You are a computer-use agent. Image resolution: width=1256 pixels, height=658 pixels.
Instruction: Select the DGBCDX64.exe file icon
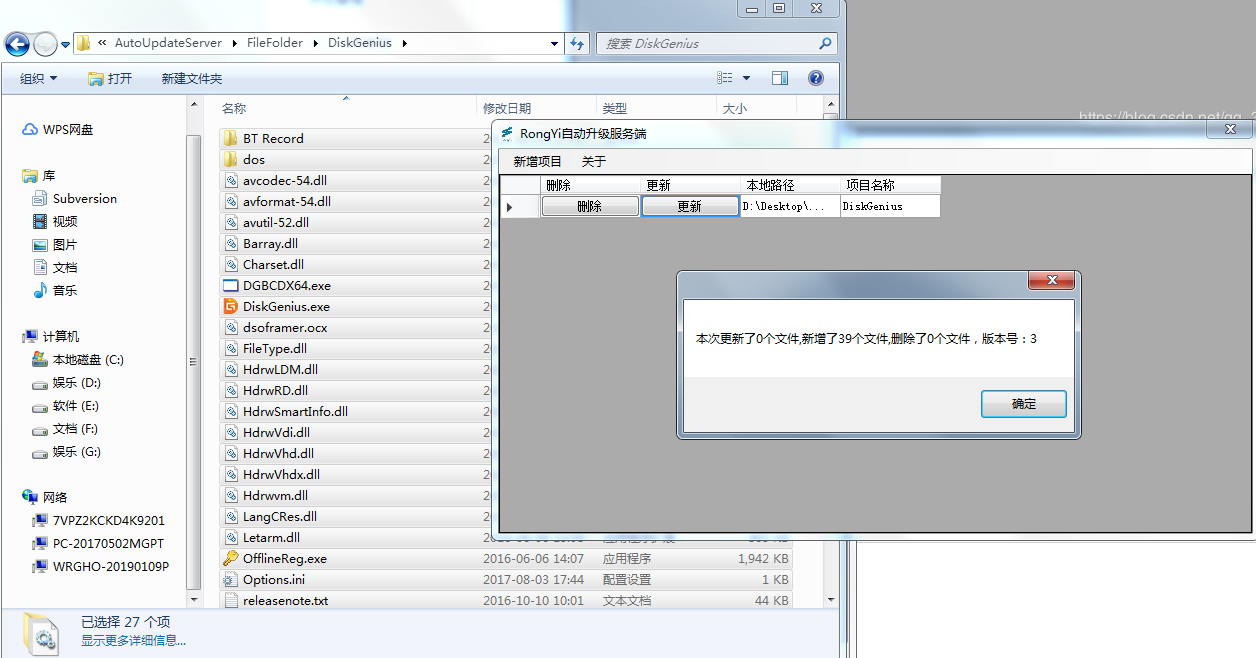pyautogui.click(x=231, y=285)
